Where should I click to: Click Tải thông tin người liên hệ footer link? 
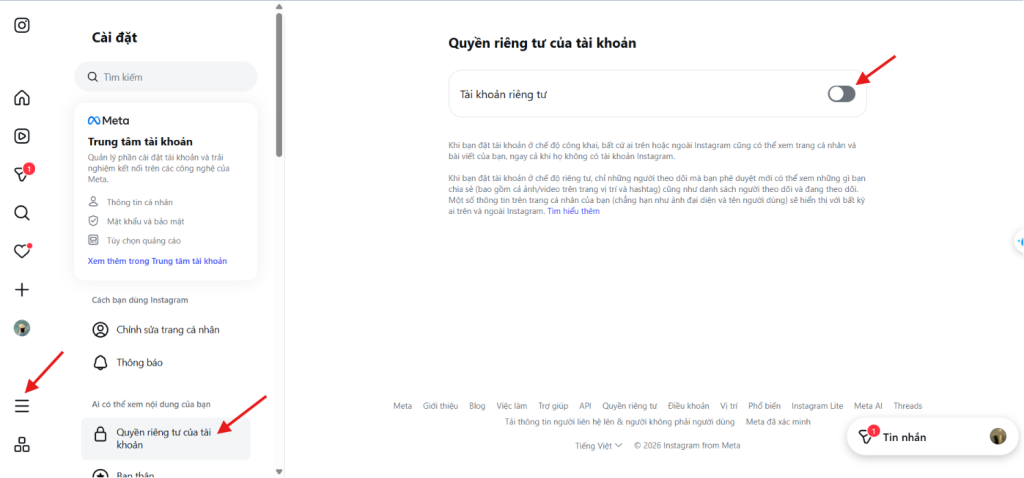point(620,422)
